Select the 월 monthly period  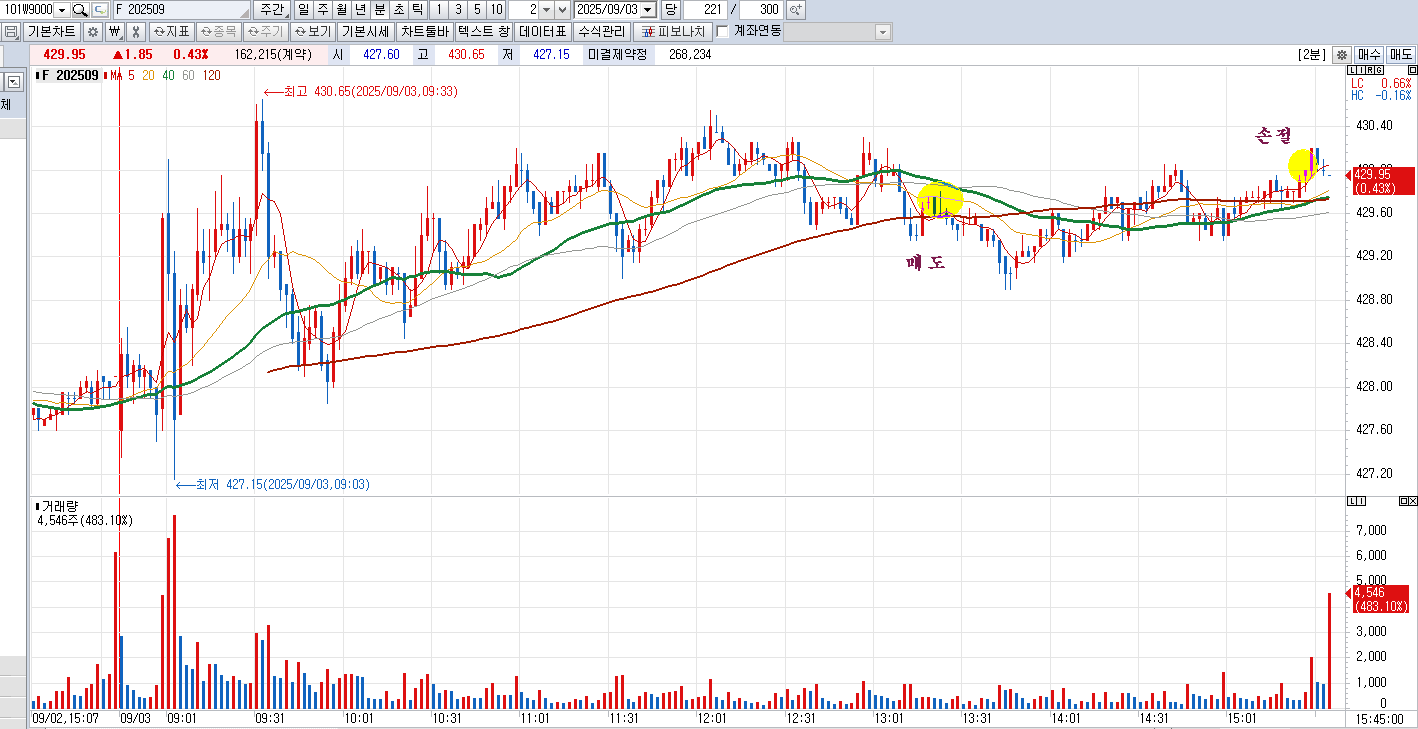342,10
